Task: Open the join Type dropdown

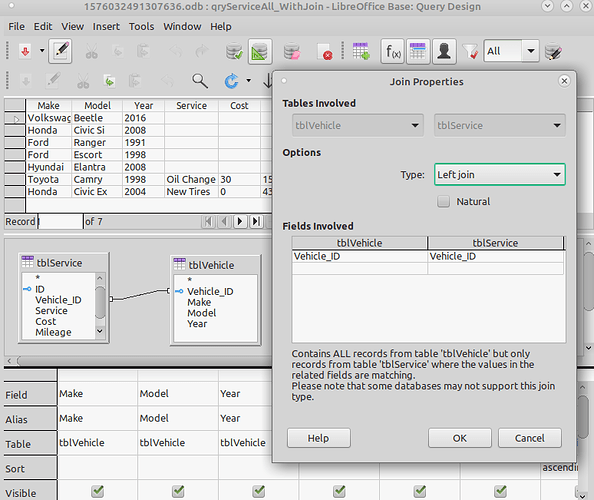Action: (x=500, y=175)
